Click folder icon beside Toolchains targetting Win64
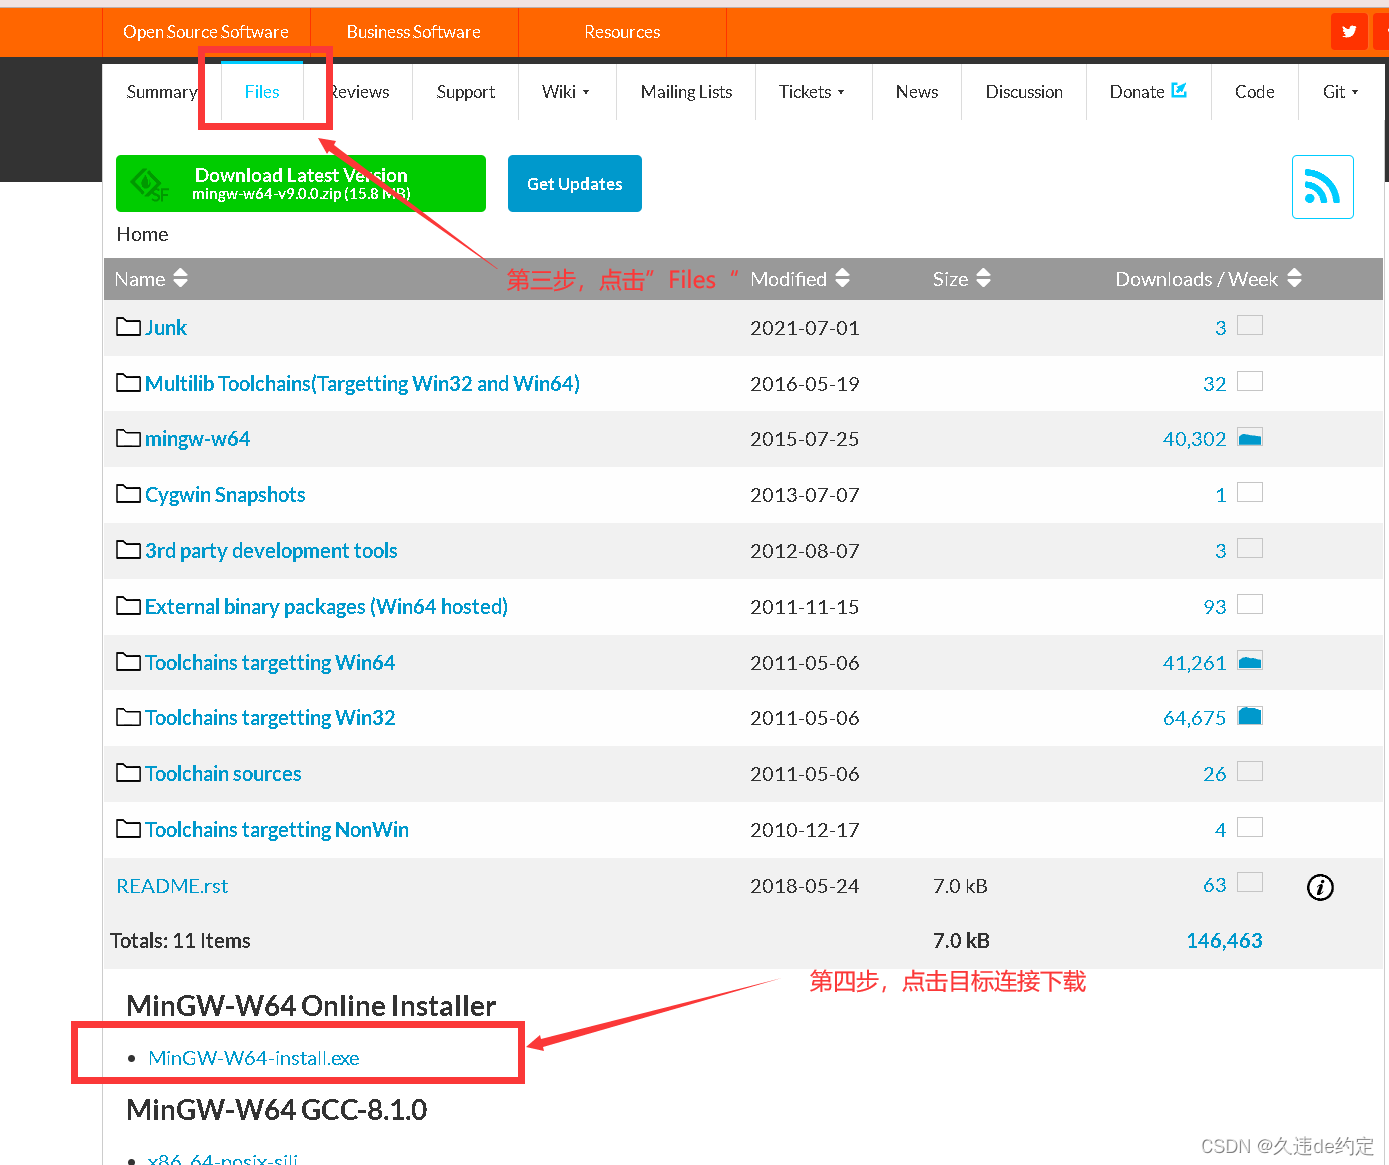 pyautogui.click(x=128, y=662)
